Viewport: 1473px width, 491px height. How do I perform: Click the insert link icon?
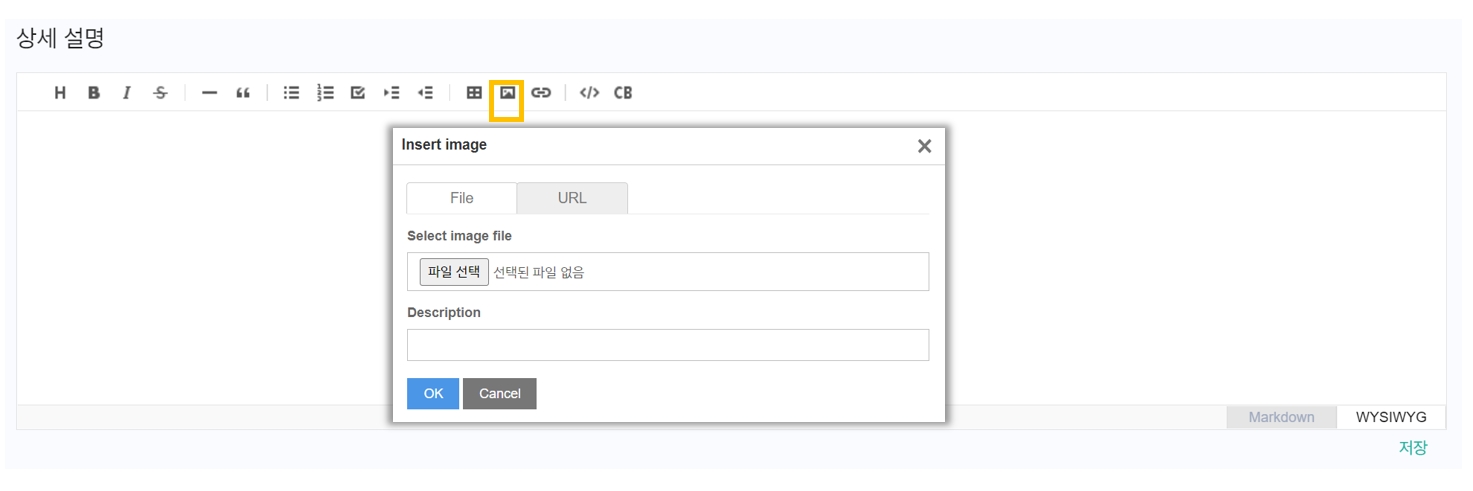541,93
